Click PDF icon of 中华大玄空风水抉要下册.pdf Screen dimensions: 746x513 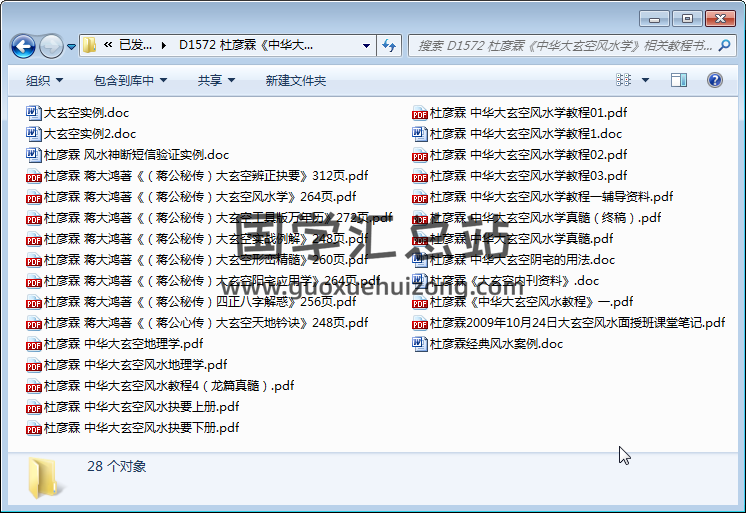click(x=33, y=428)
